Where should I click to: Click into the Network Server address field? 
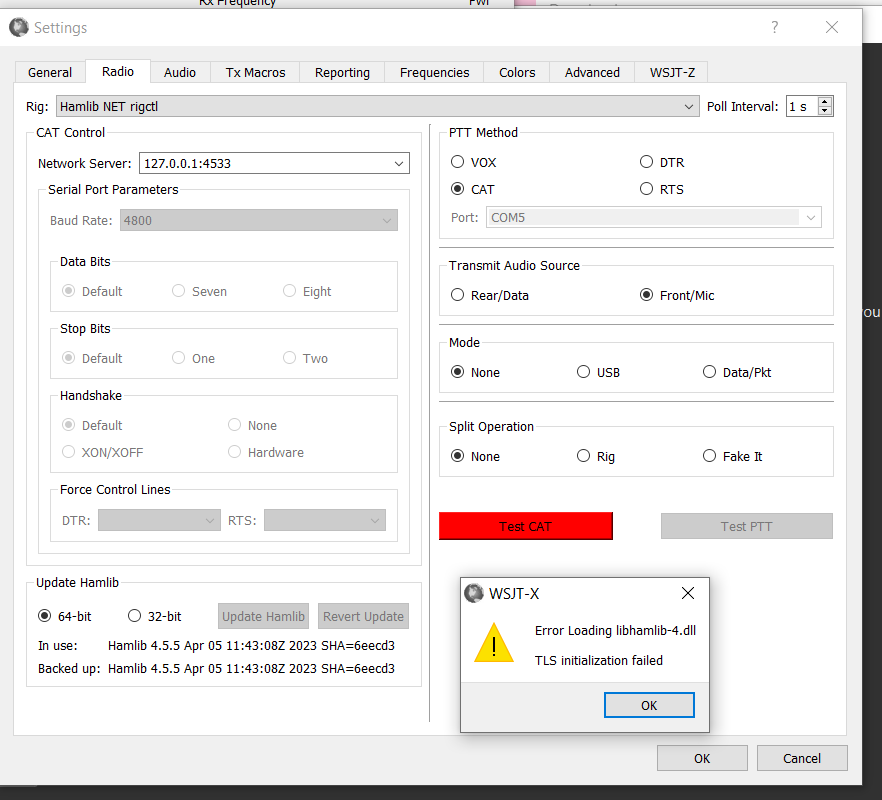pos(264,164)
